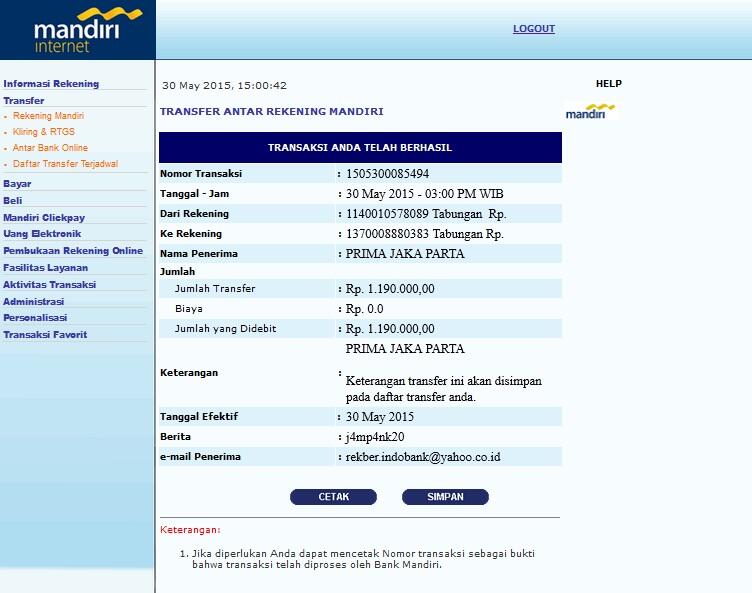
Task: Choose the Antar Bank Online option
Action: (50, 148)
